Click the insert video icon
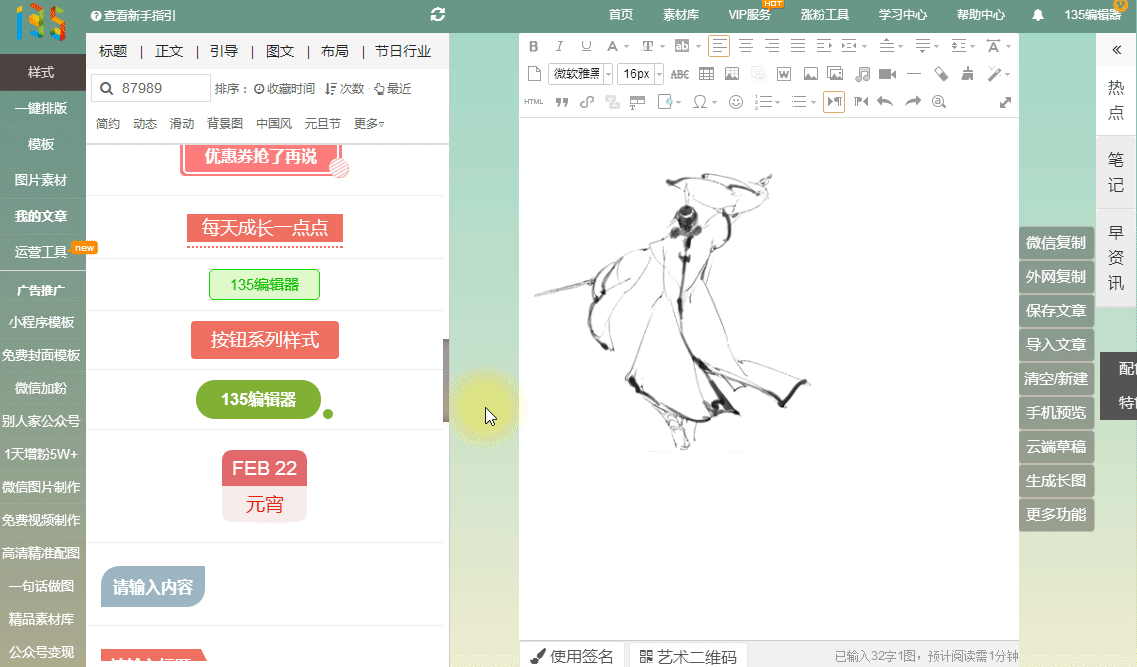Viewport: 1137px width, 667px height. [x=887, y=74]
